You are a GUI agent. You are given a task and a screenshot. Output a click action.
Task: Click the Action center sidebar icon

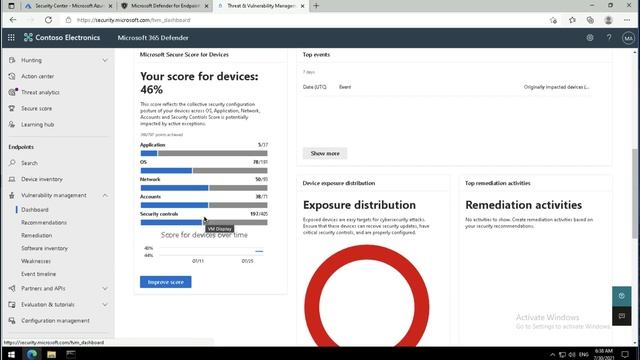click(x=12, y=76)
